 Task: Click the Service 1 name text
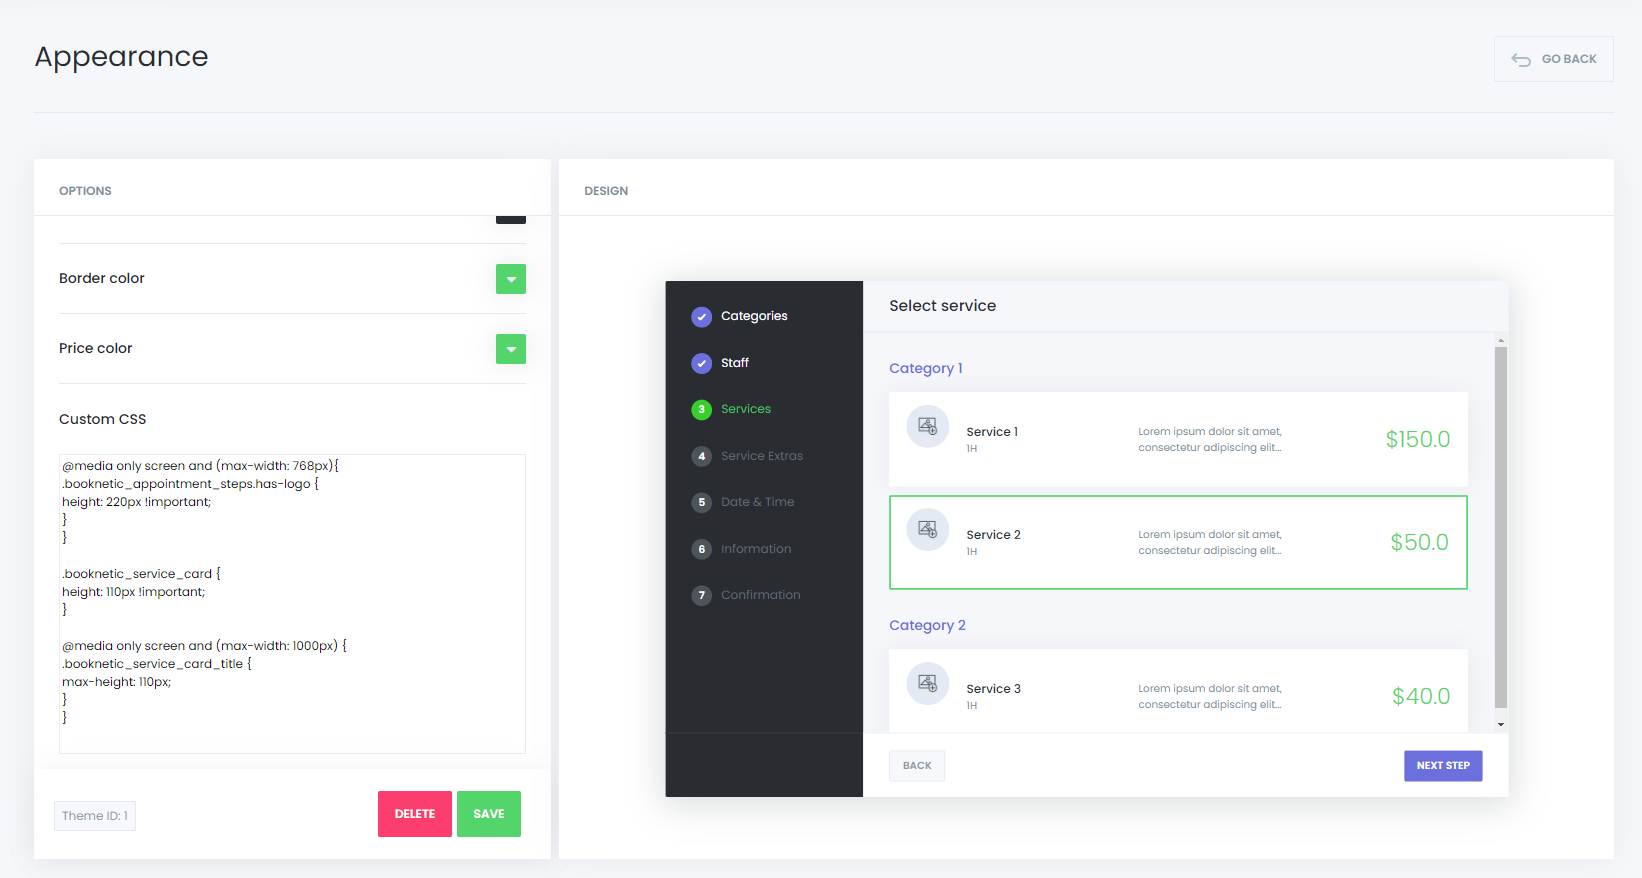(992, 432)
